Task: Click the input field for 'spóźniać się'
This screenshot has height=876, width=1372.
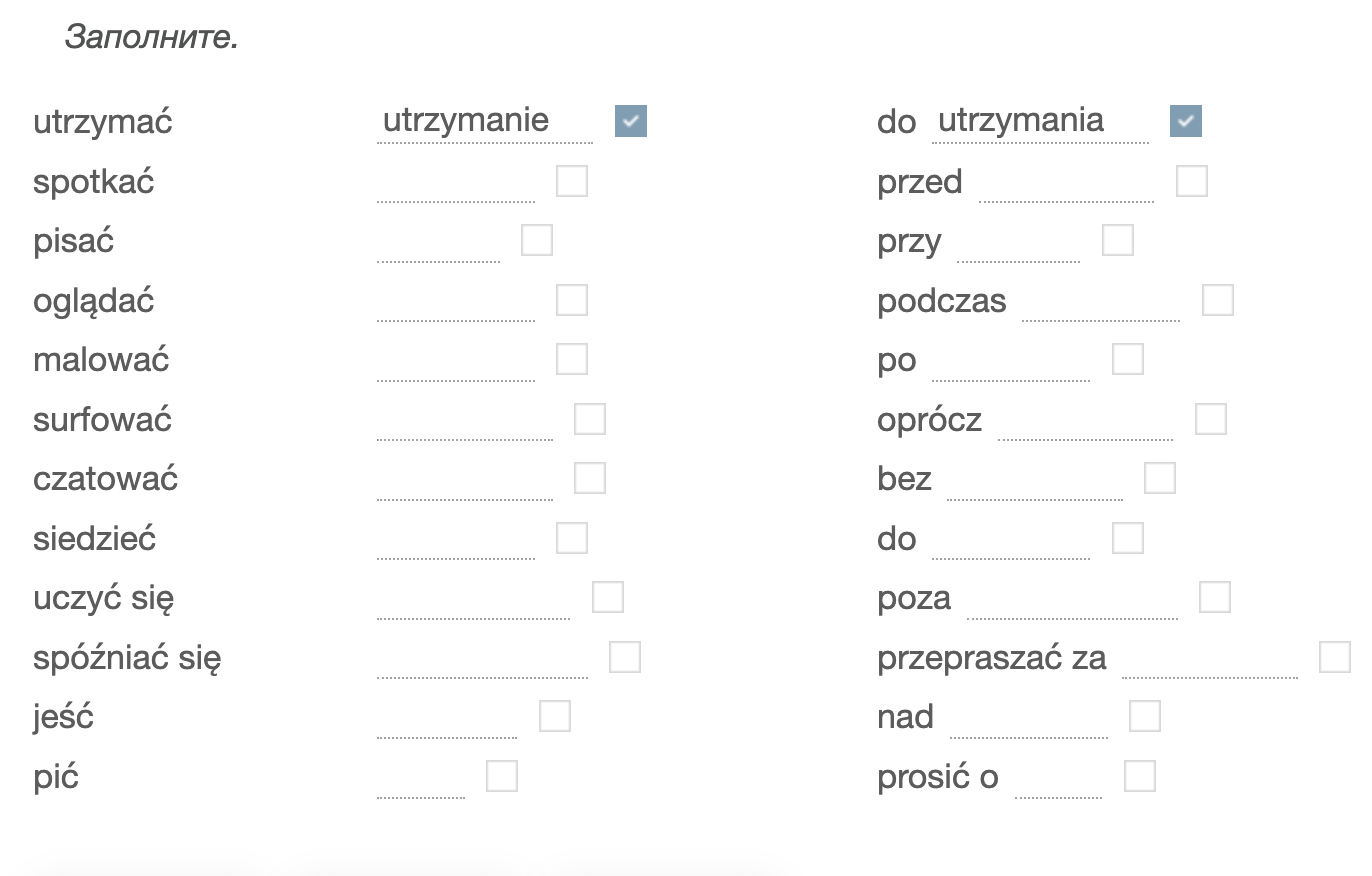Action: click(483, 659)
